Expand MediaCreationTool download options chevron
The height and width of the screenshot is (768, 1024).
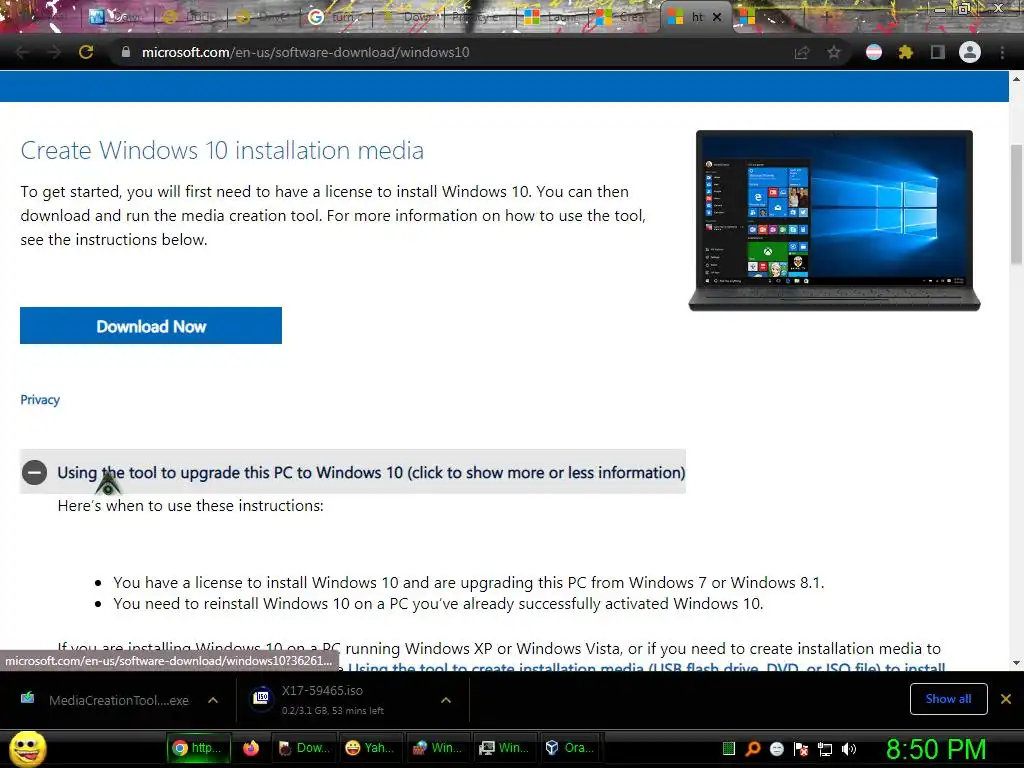213,700
